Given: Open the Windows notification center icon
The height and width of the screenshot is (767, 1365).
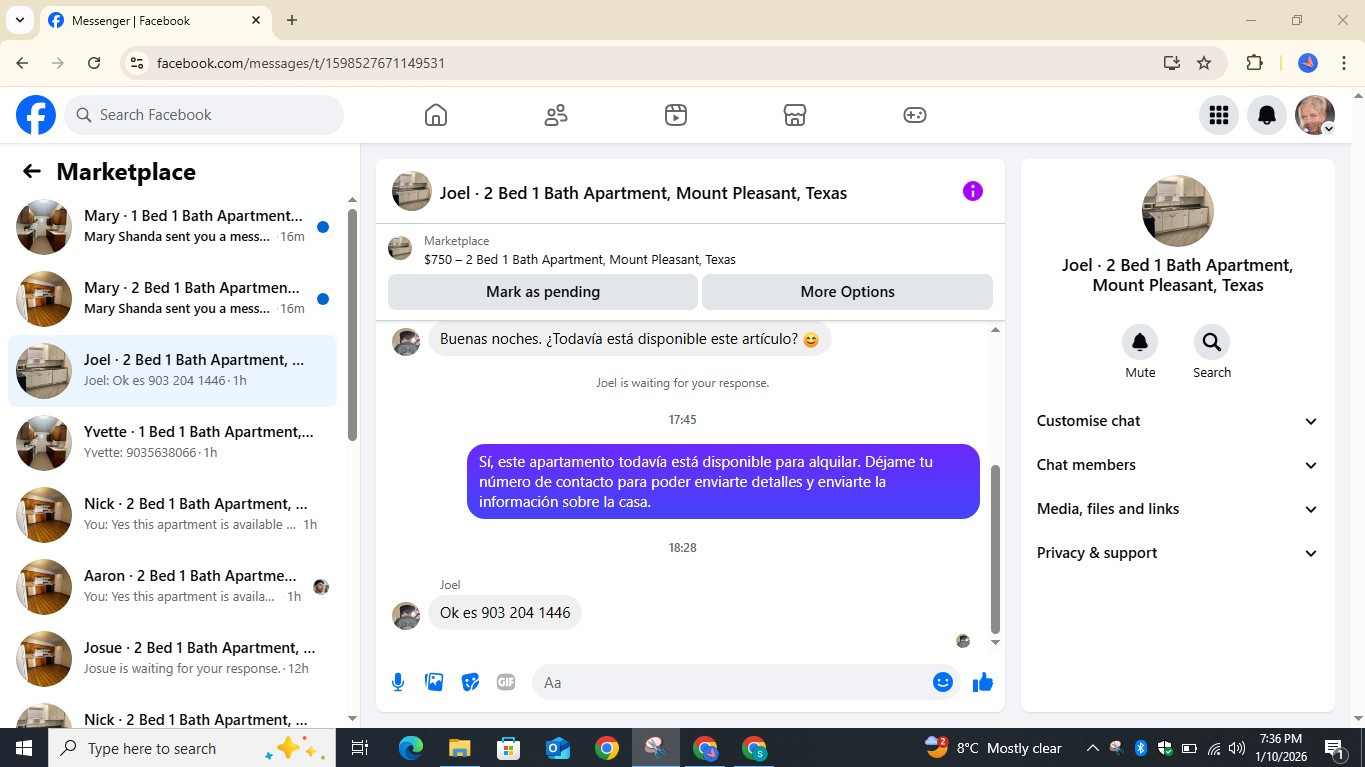Looking at the screenshot, I should tap(1334, 748).
